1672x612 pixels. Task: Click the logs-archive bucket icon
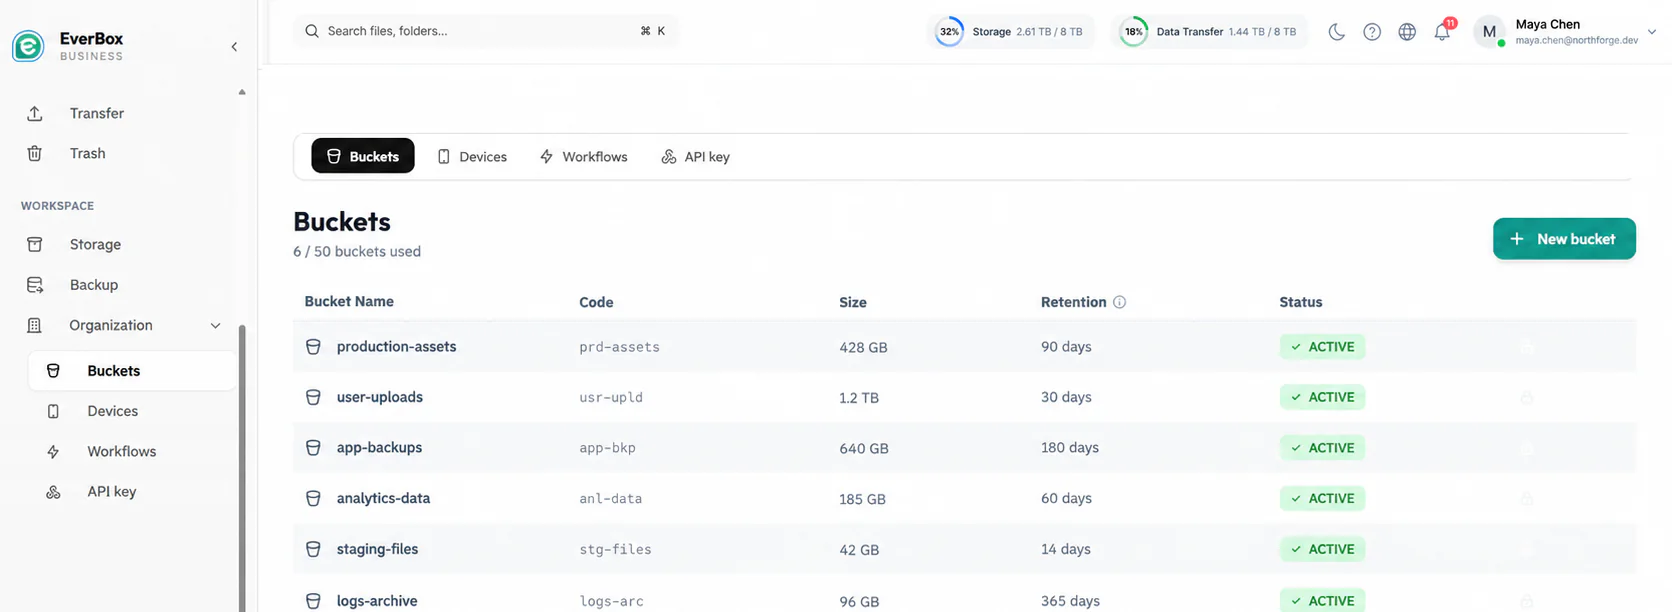click(313, 601)
